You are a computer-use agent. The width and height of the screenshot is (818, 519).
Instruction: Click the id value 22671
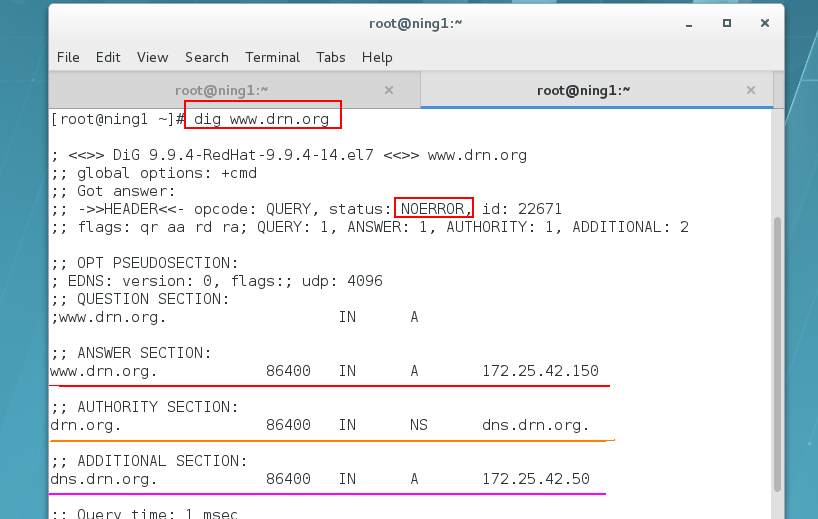pyautogui.click(x=539, y=209)
